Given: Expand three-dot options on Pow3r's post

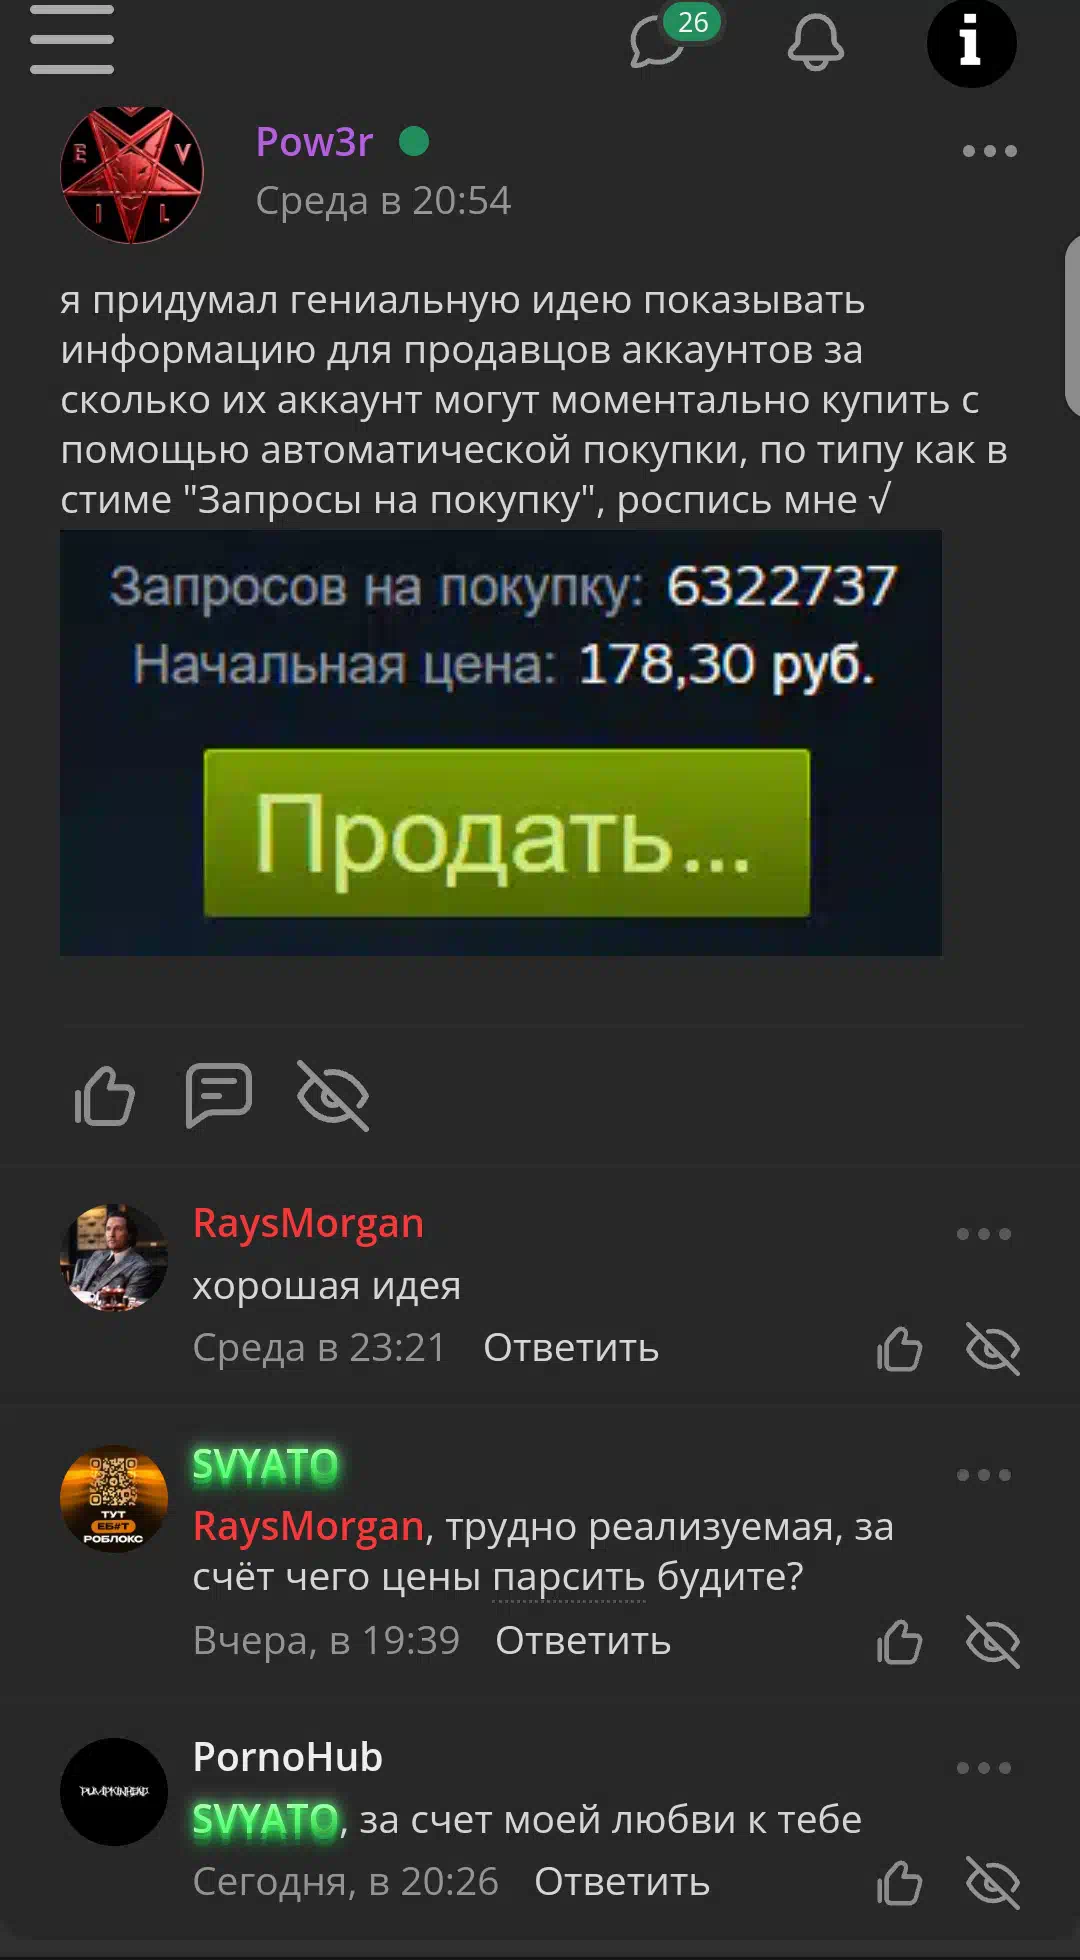Looking at the screenshot, I should click(989, 151).
